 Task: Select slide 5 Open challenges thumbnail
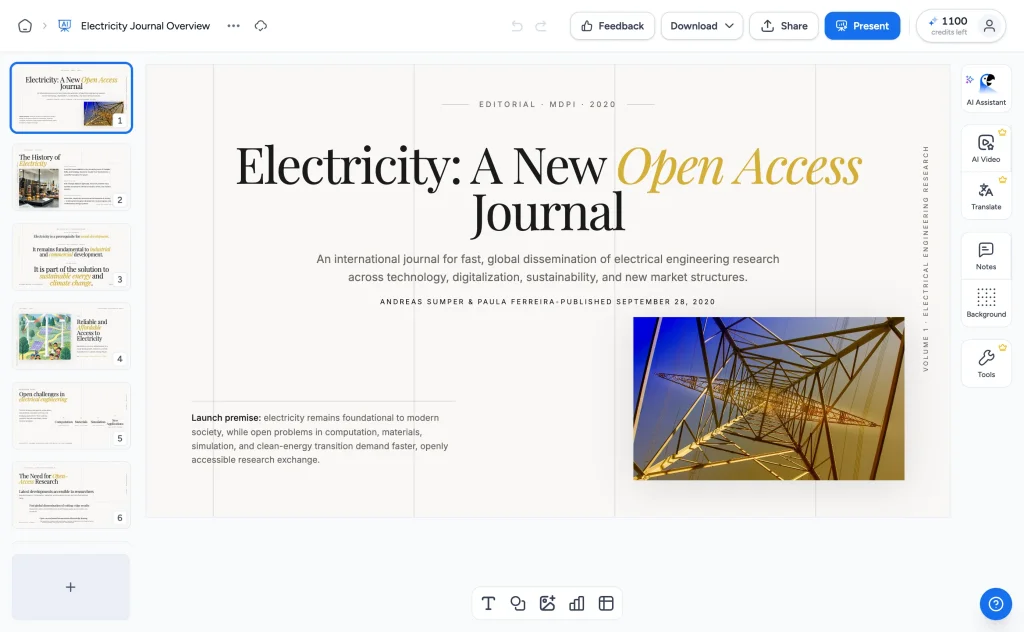pyautogui.click(x=71, y=416)
